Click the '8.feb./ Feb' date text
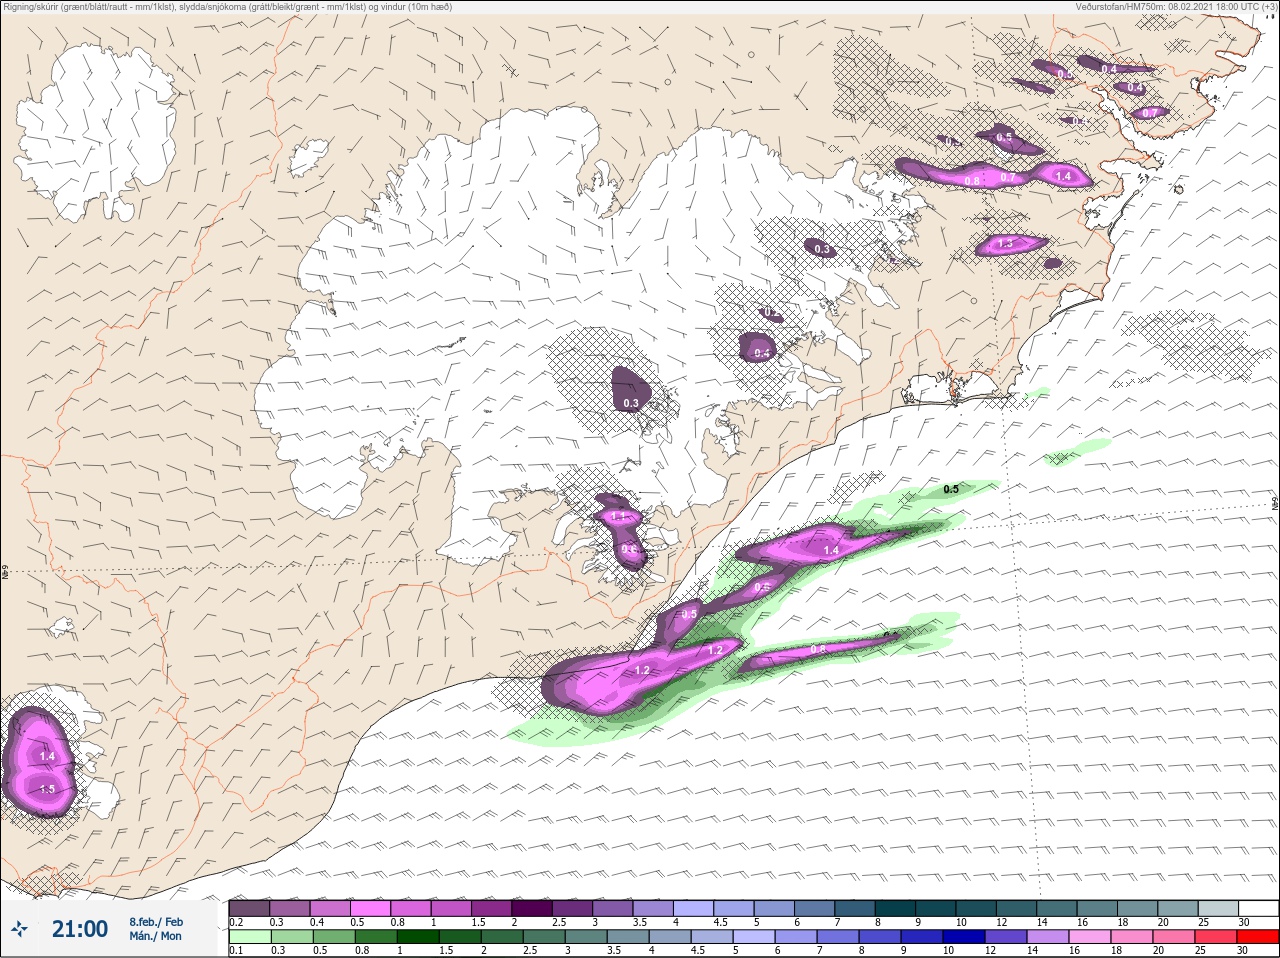 156,922
